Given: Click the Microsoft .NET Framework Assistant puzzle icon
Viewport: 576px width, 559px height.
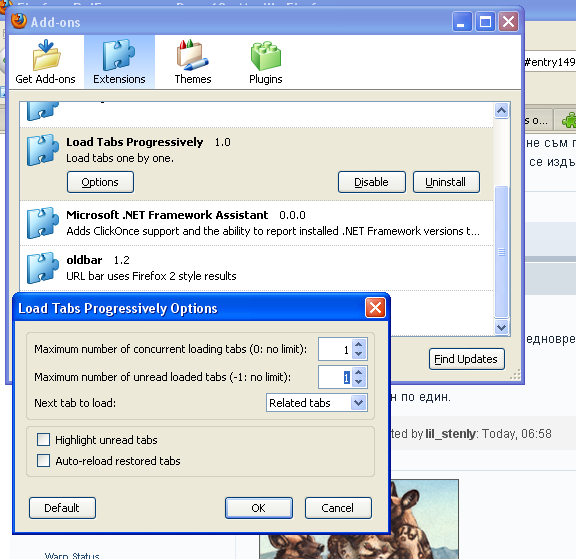Looking at the screenshot, I should point(43,223).
